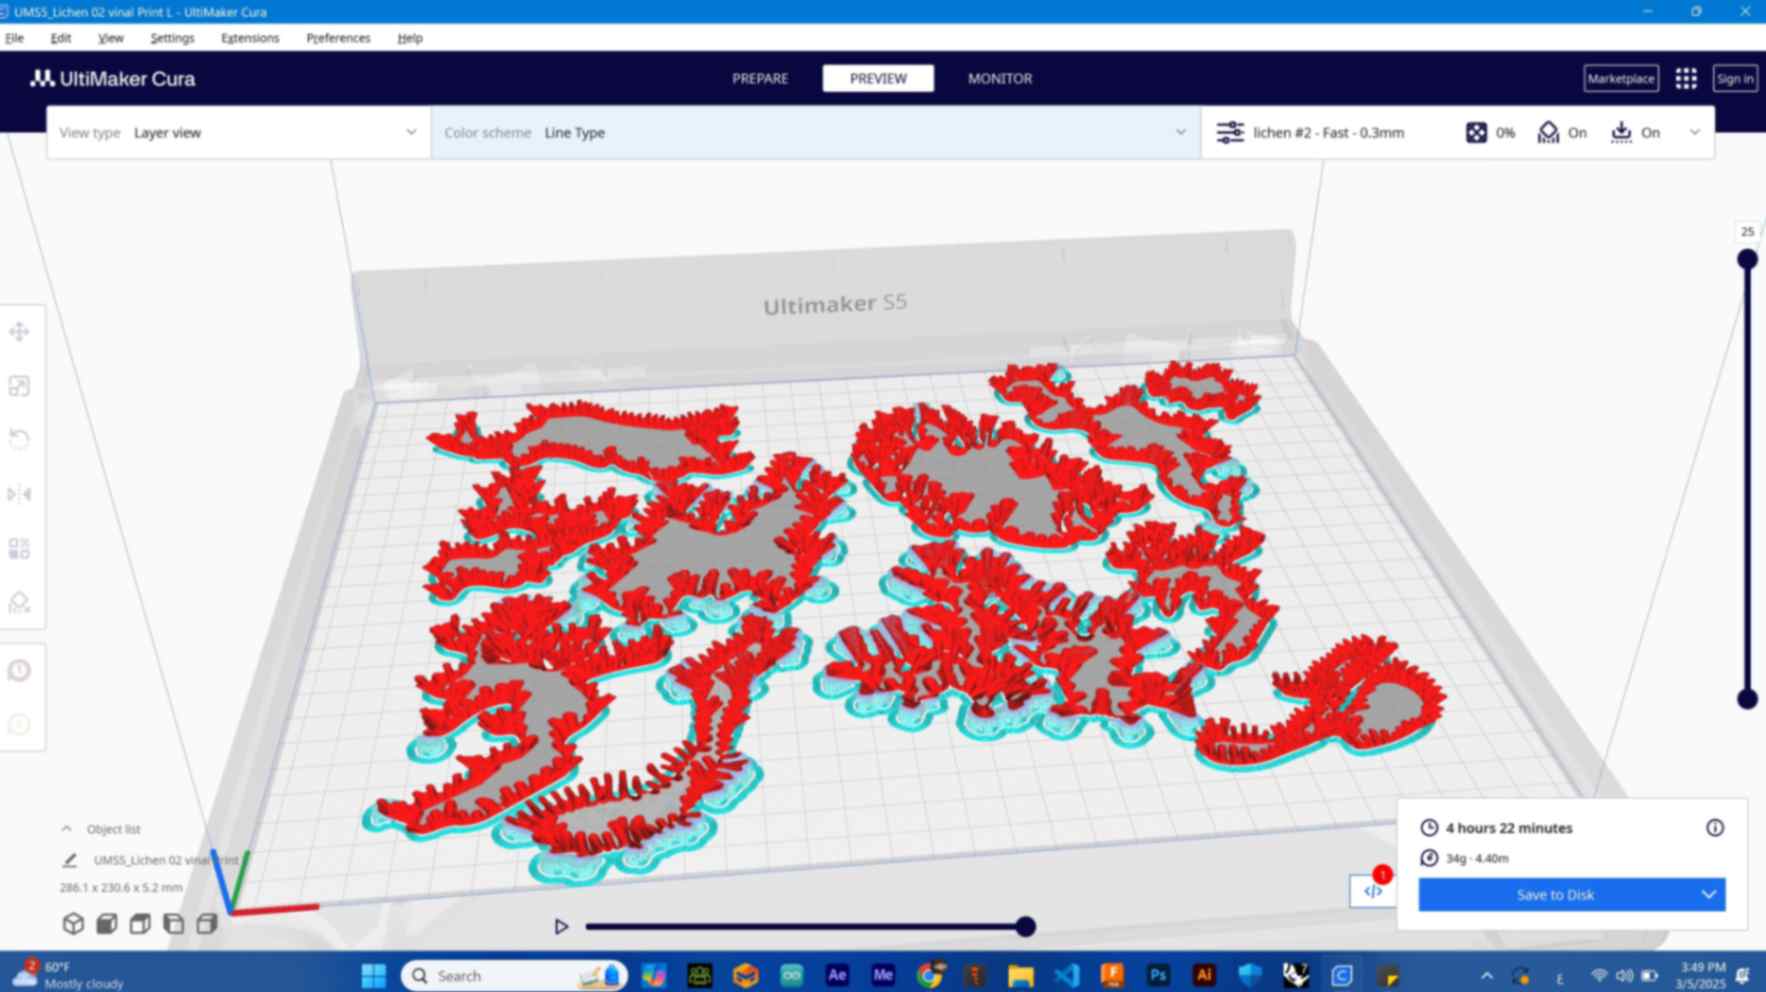Select the Scale tool in left toolbar

[19, 386]
